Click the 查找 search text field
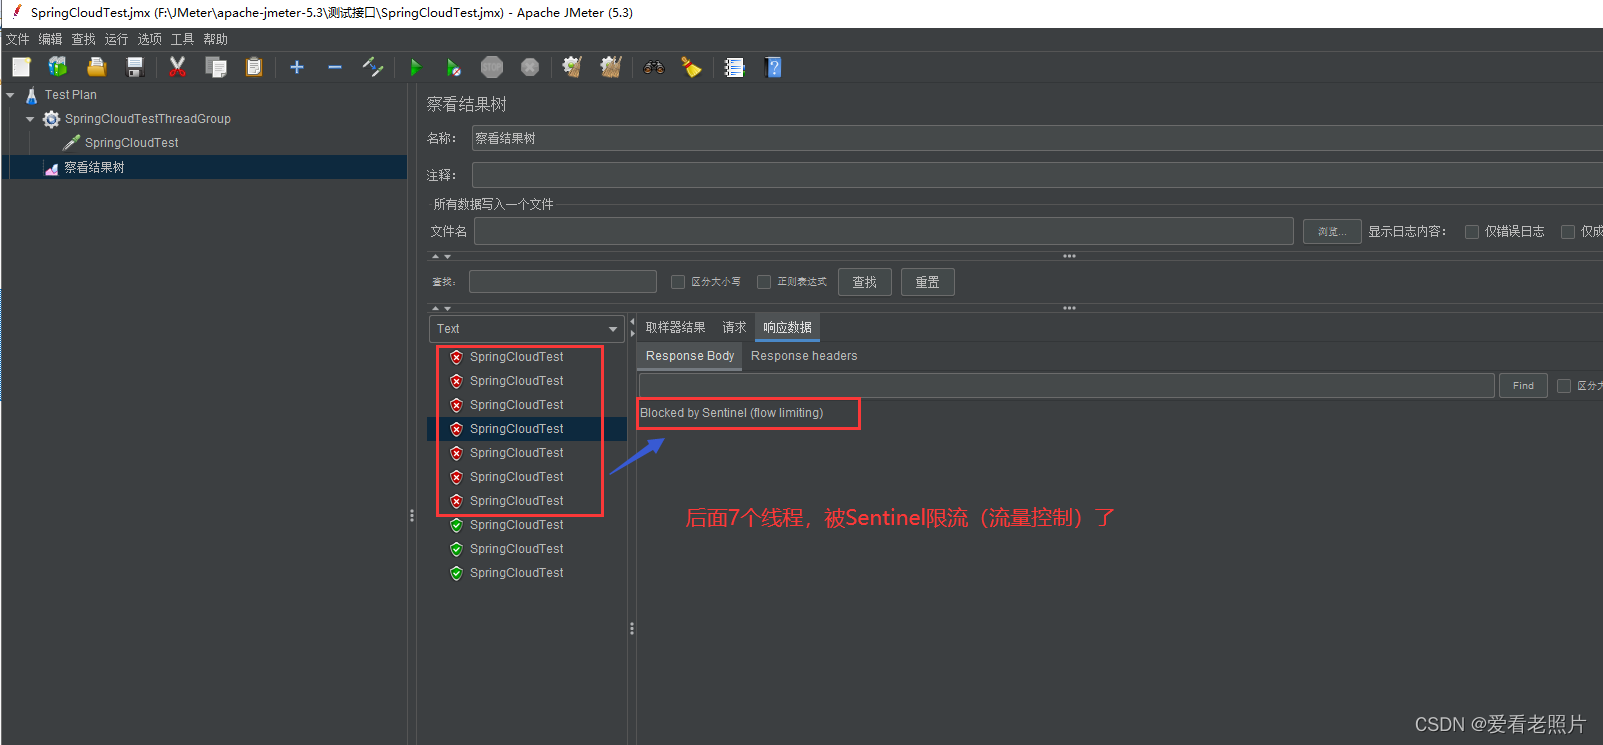The height and width of the screenshot is (745, 1603). (563, 282)
